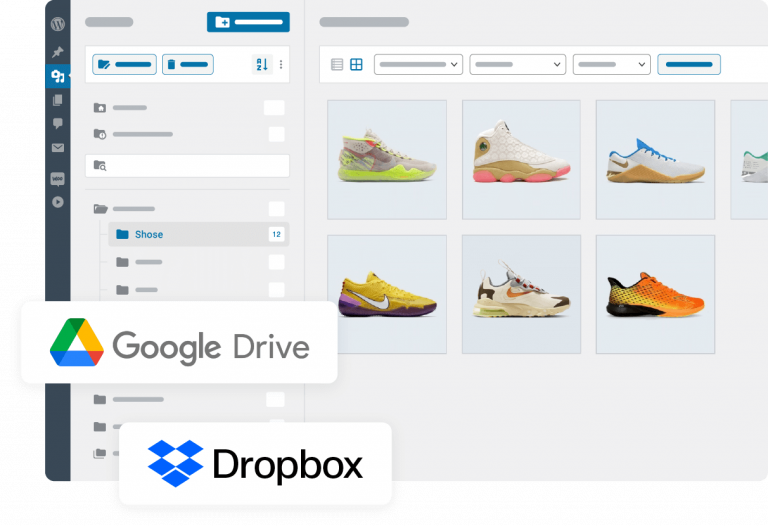Select the home folder row
The image size is (768, 526).
click(x=189, y=108)
